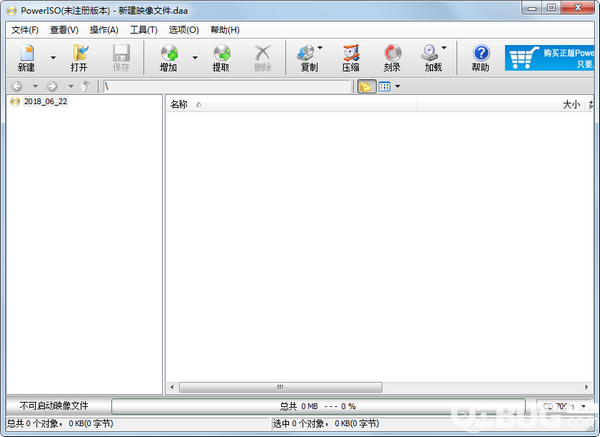Maximize the PowerISO window
The width and height of the screenshot is (600, 437).
[x=551, y=8]
